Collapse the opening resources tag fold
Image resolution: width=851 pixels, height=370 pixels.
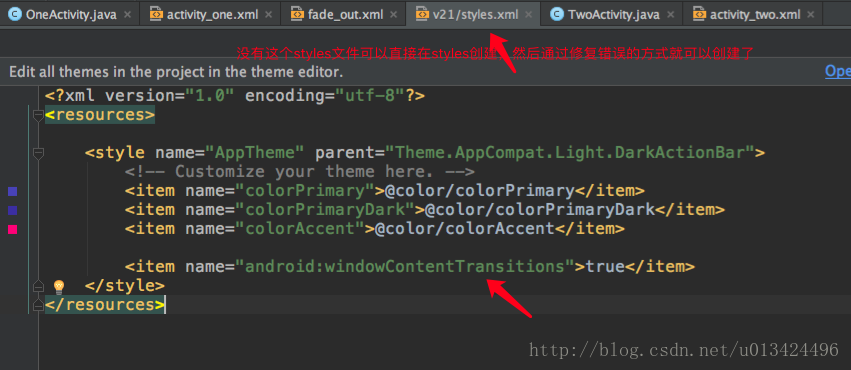(38, 115)
